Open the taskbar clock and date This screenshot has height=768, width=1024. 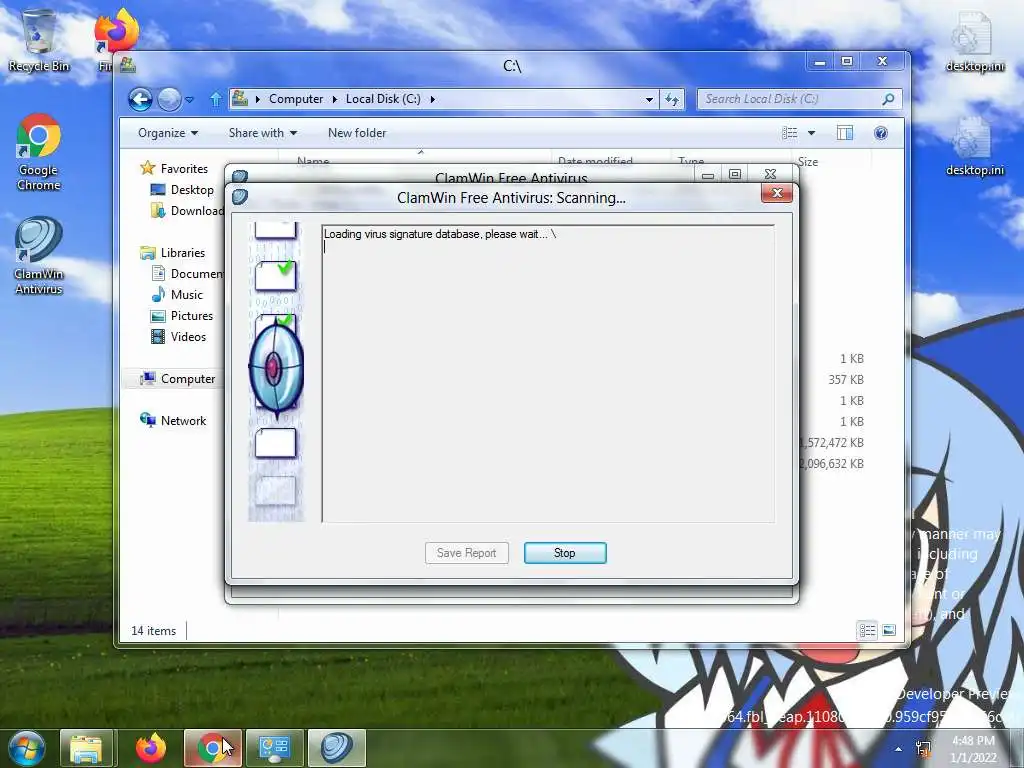(x=973, y=749)
